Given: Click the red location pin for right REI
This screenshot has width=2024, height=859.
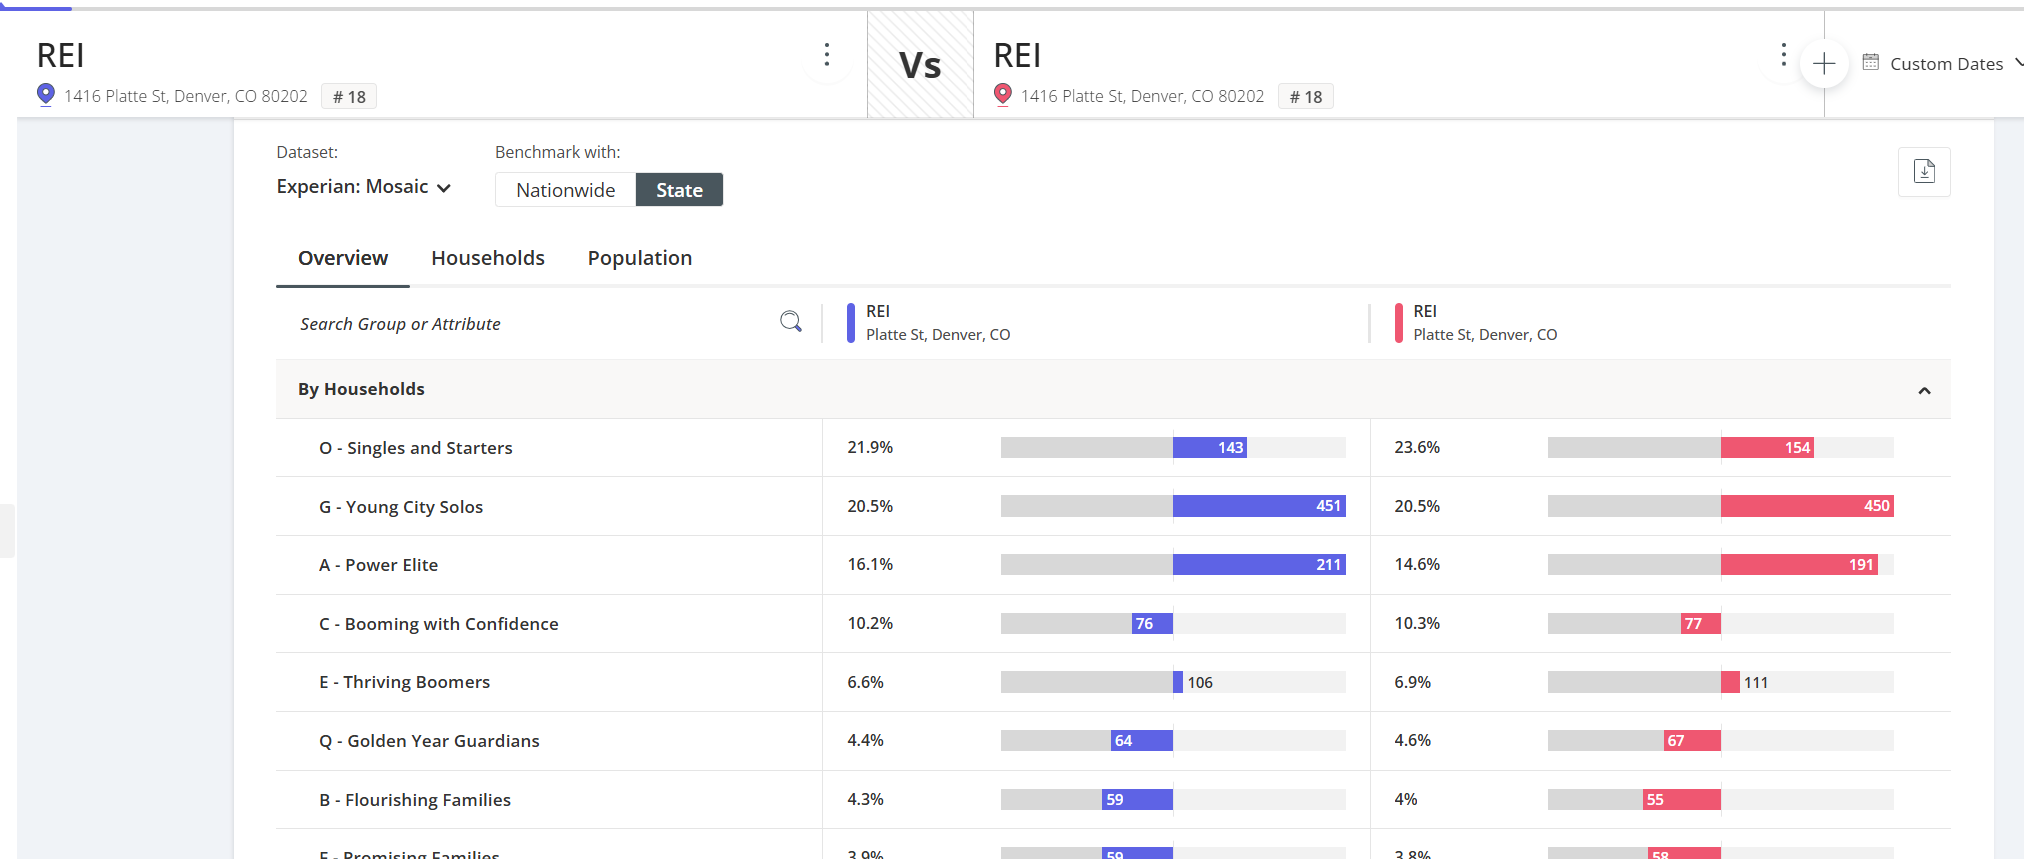Looking at the screenshot, I should 1003,95.
